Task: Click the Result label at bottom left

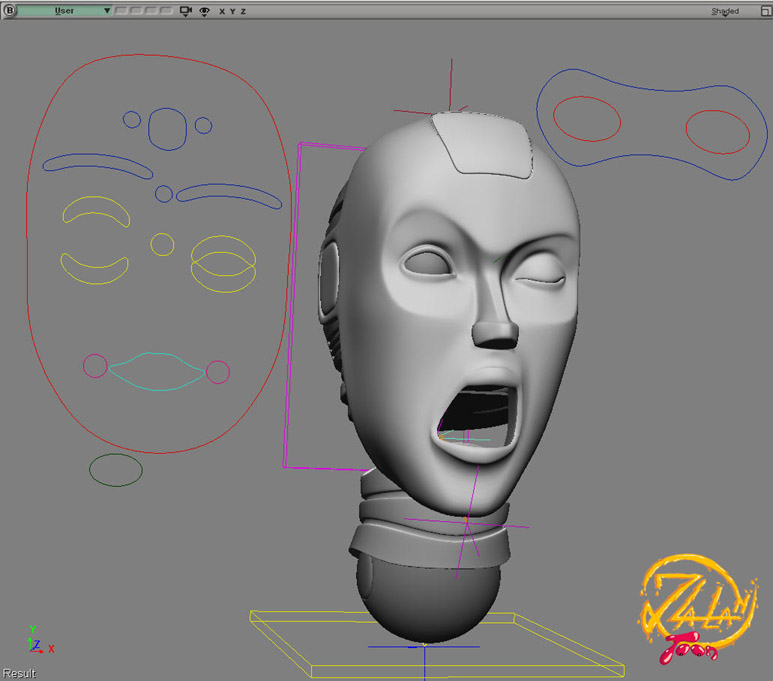Action: pyautogui.click(x=19, y=673)
